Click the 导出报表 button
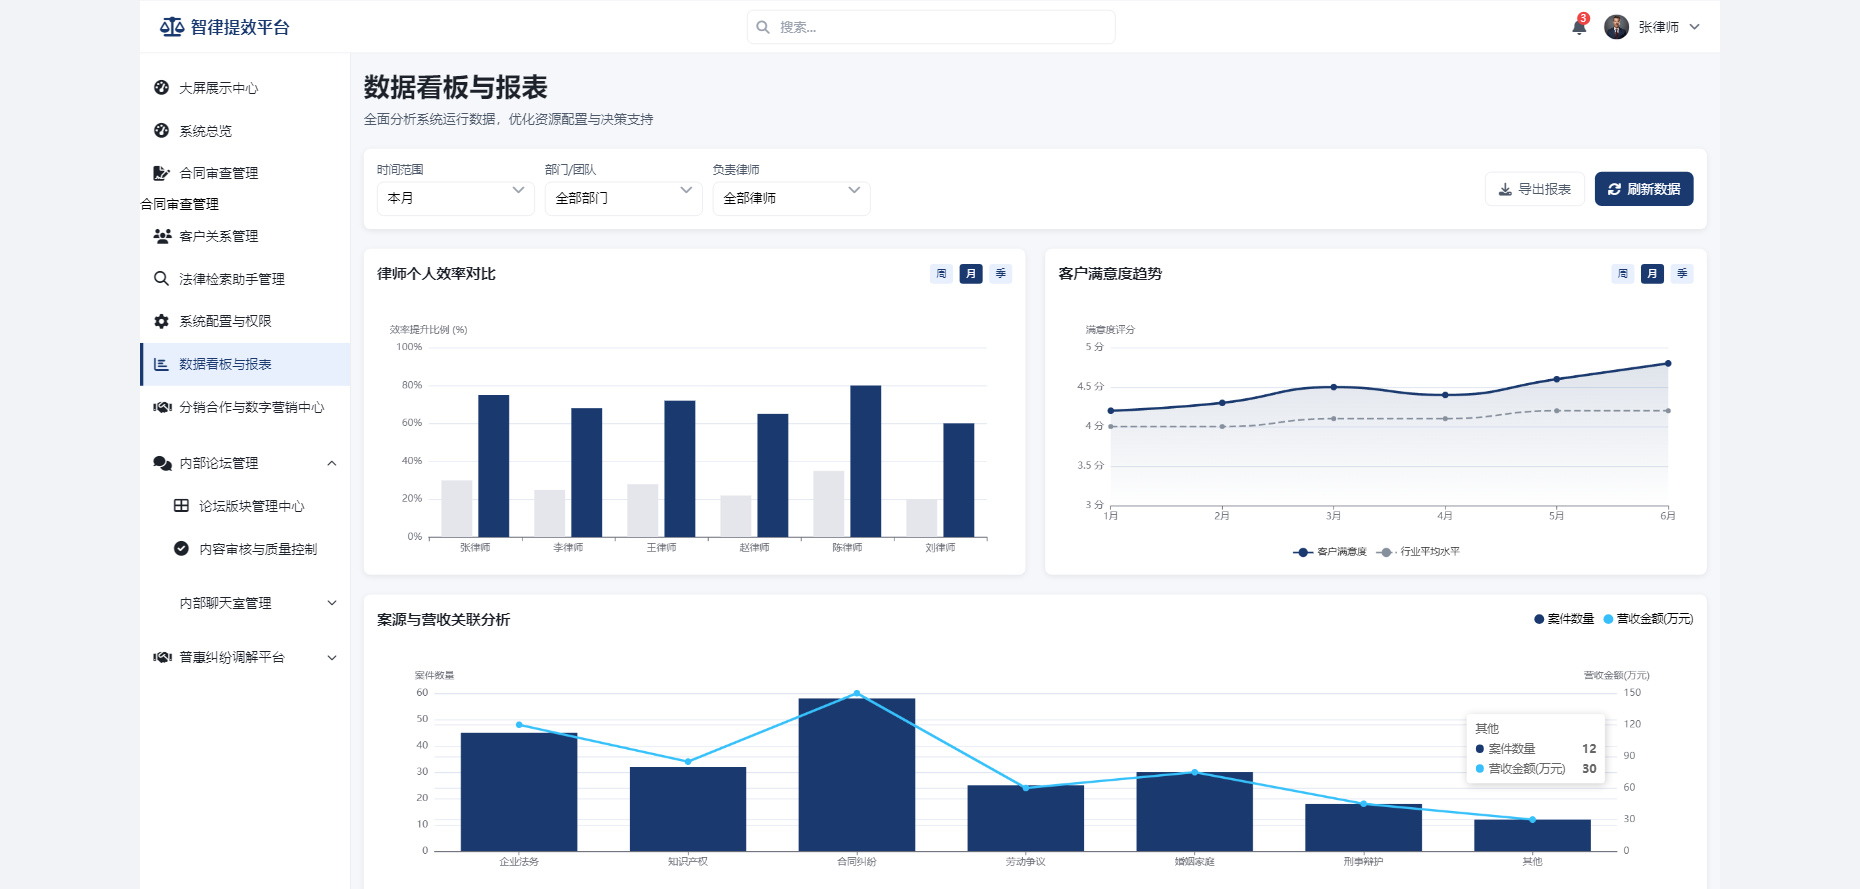1860x889 pixels. [x=1534, y=189]
